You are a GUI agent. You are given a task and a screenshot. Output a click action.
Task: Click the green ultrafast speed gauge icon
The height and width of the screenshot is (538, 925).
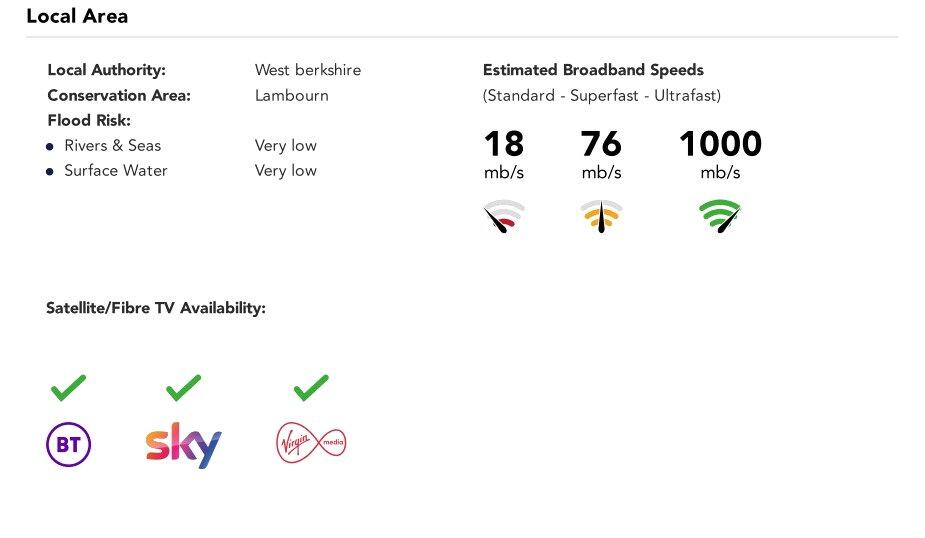(720, 216)
